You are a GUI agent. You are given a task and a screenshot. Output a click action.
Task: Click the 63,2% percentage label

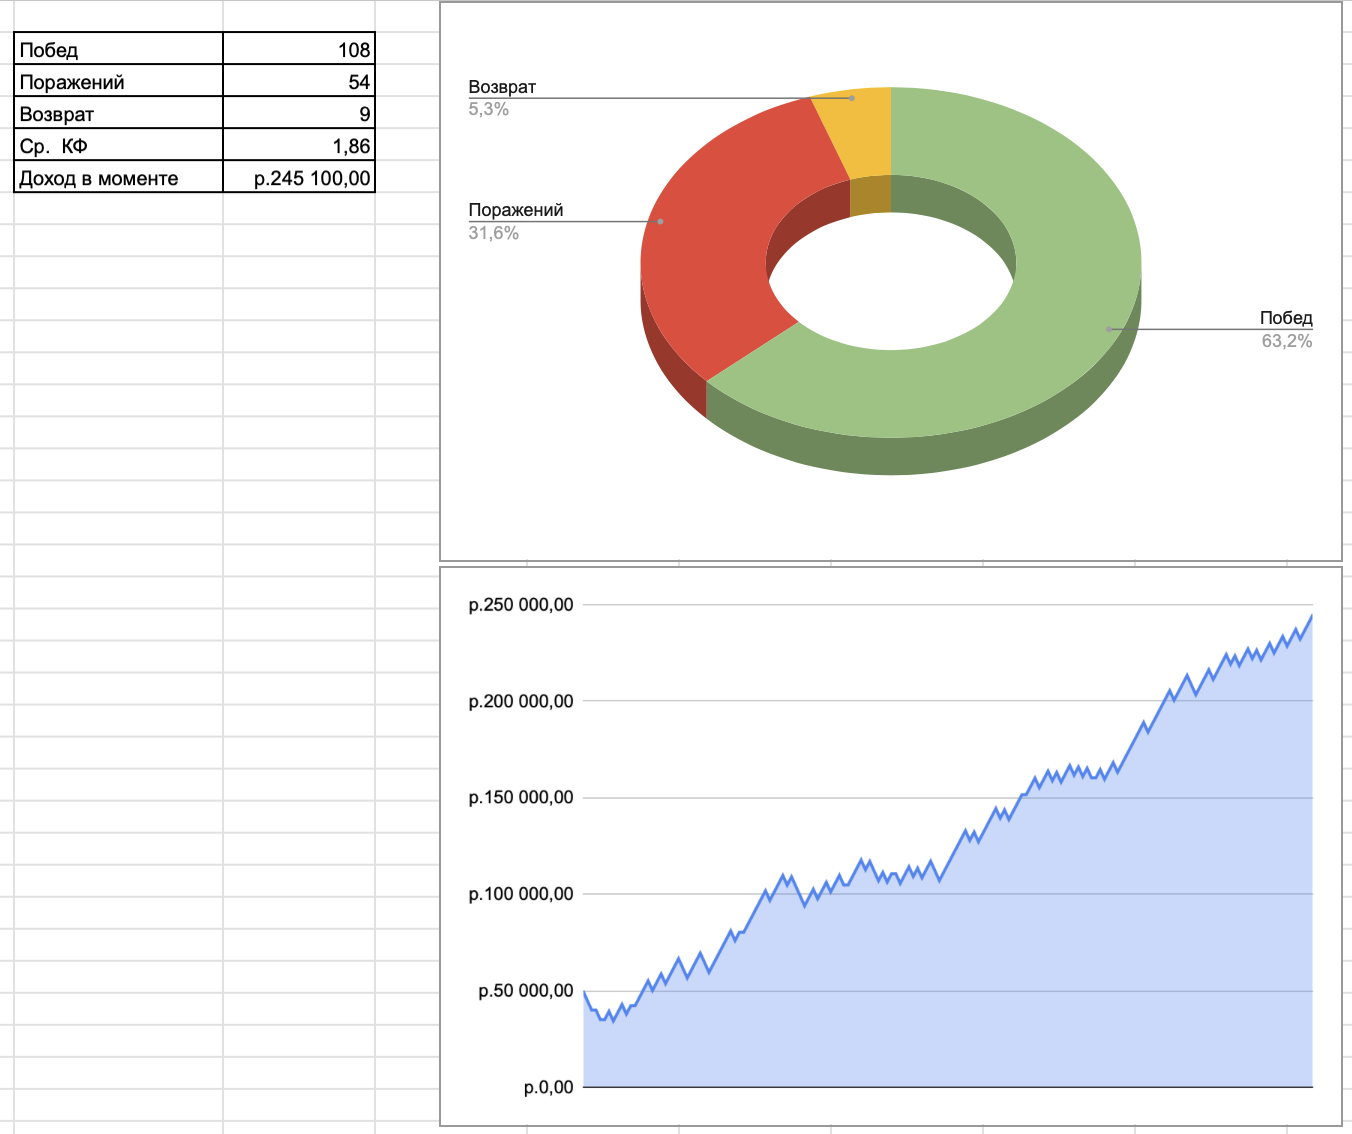1287,341
